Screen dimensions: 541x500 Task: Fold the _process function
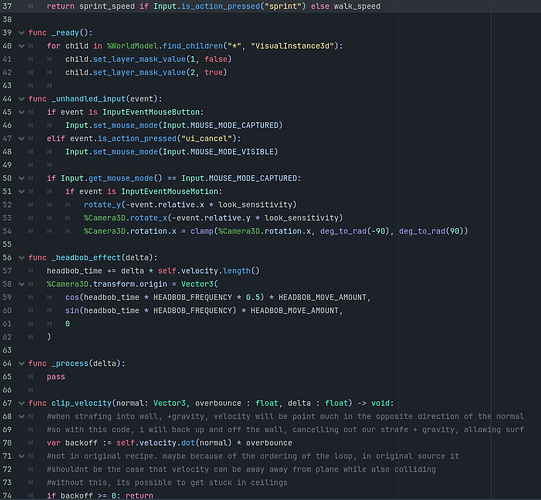click(x=21, y=364)
